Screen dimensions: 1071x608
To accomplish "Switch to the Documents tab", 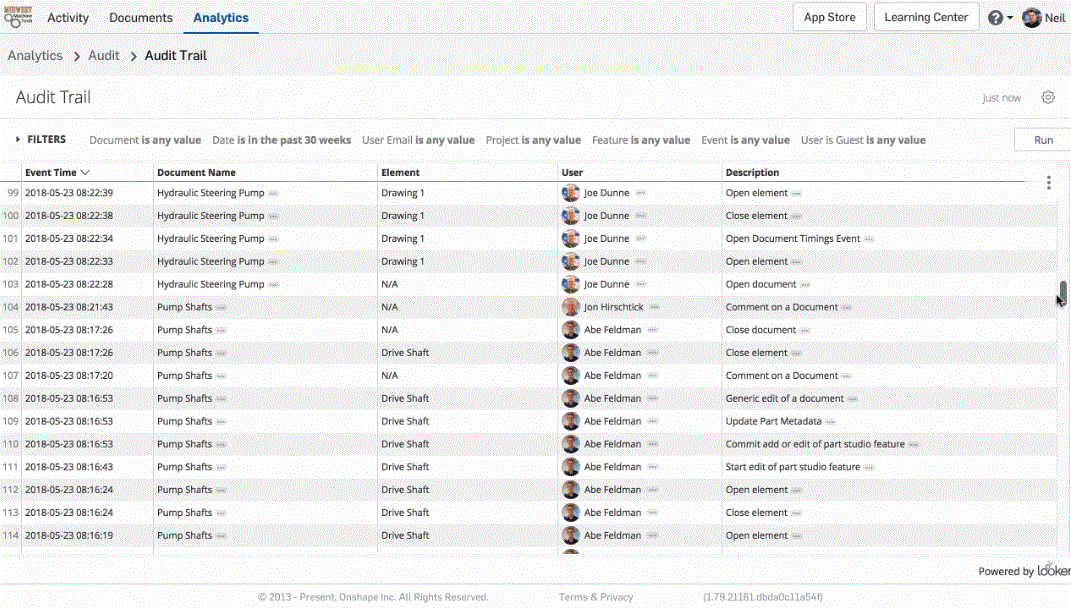I will click(x=141, y=18).
